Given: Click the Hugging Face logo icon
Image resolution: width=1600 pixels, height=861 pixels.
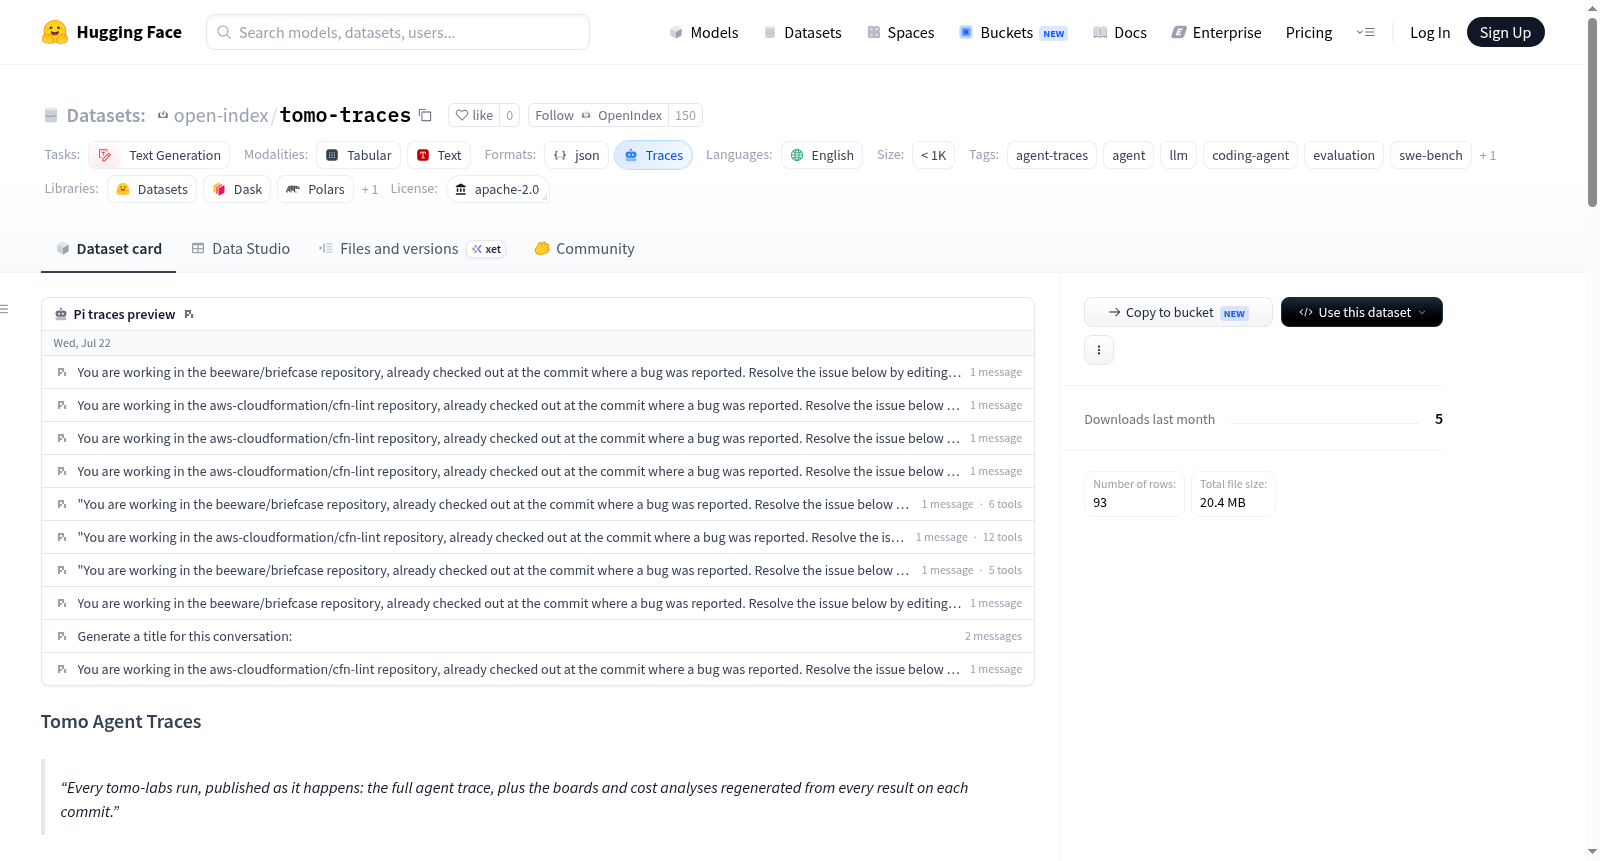Looking at the screenshot, I should coord(55,32).
